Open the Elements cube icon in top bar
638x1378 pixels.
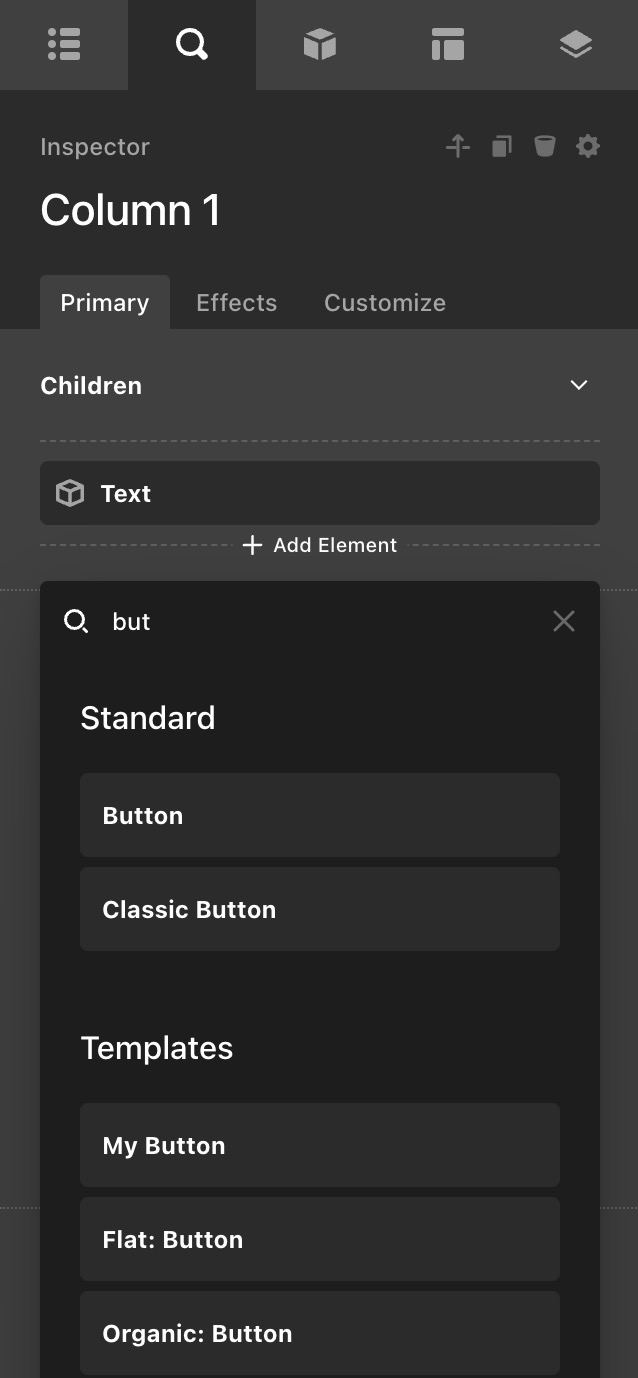(x=319, y=45)
